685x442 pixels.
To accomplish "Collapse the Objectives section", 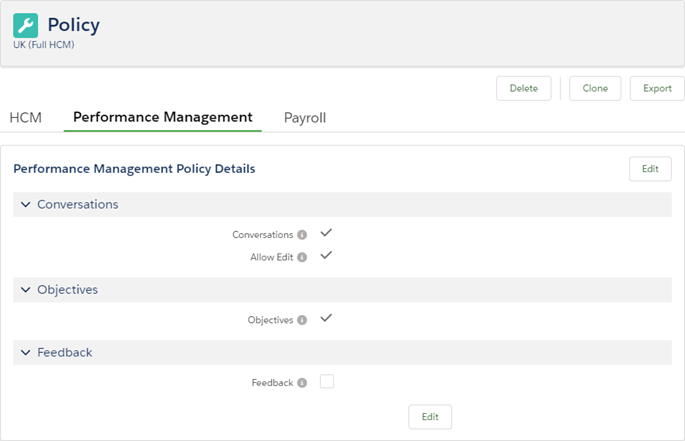I will tap(25, 290).
